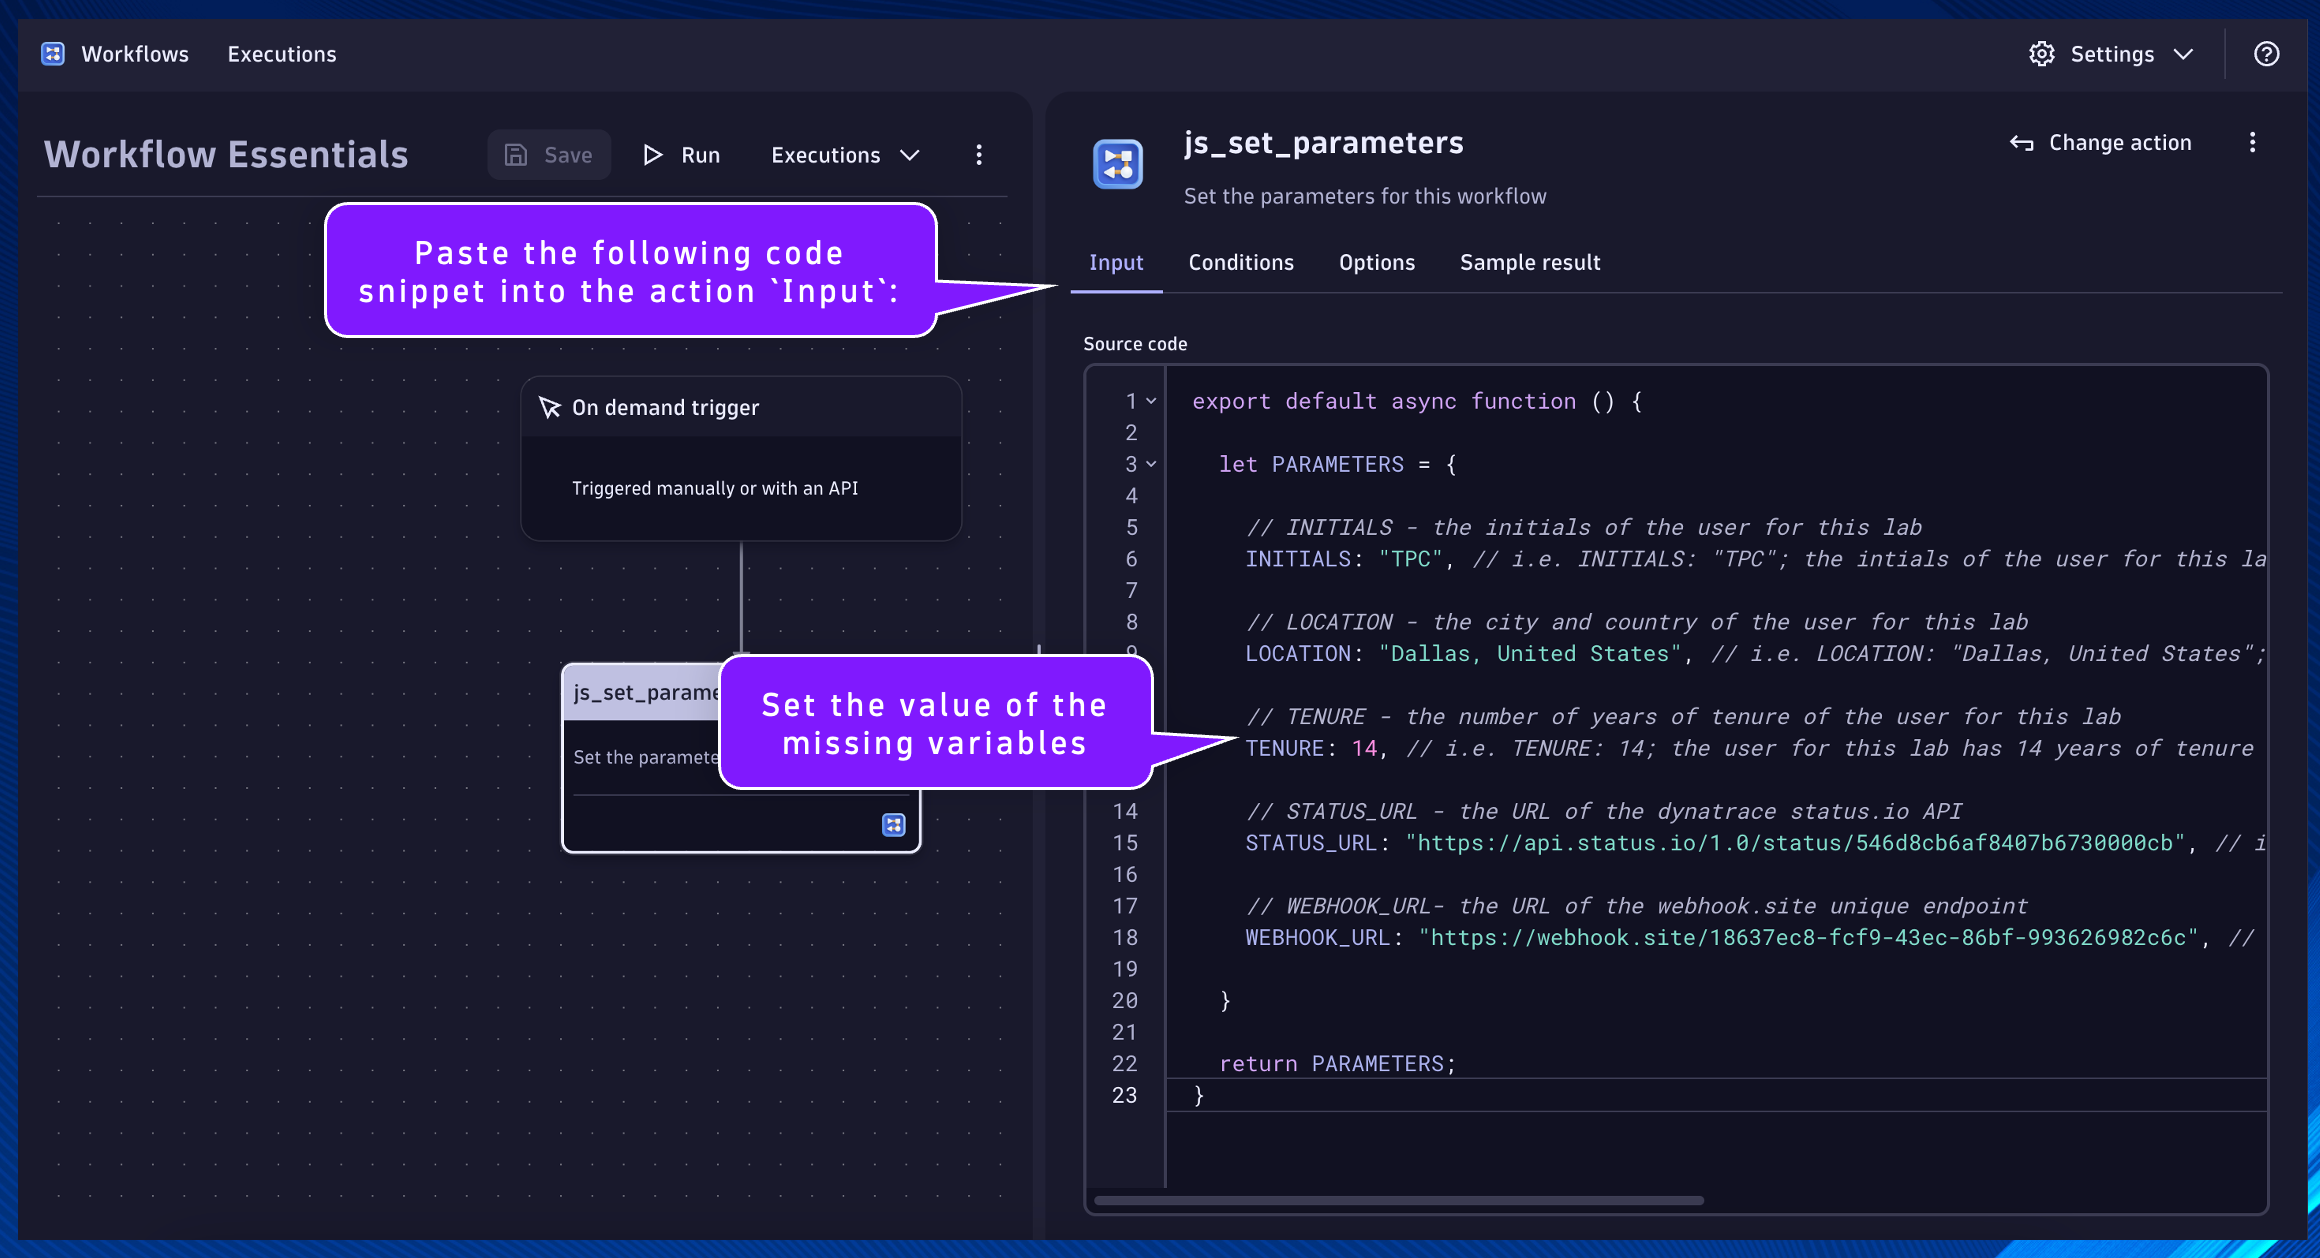Click the Source code label
2320x1258 pixels.
click(x=1135, y=344)
